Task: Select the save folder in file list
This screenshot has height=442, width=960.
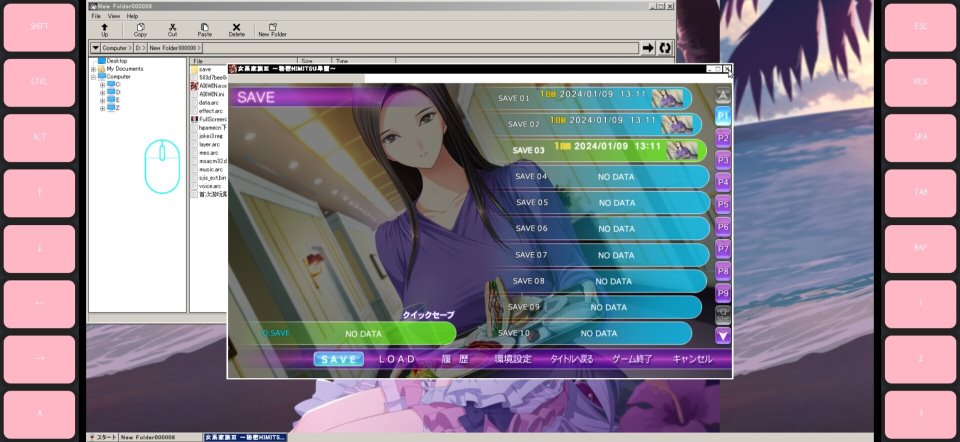Action: tap(201, 69)
